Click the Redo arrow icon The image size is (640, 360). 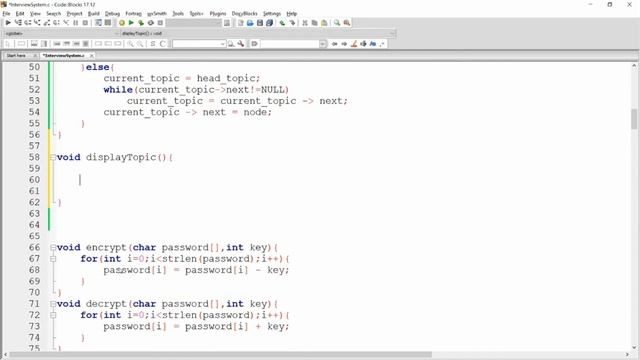[292, 23]
